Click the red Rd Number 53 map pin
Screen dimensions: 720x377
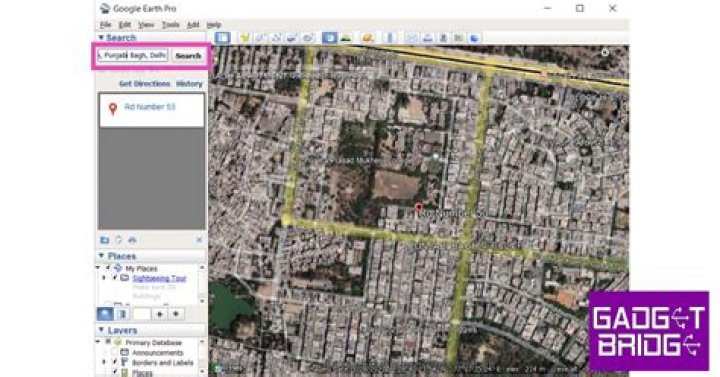(x=418, y=208)
